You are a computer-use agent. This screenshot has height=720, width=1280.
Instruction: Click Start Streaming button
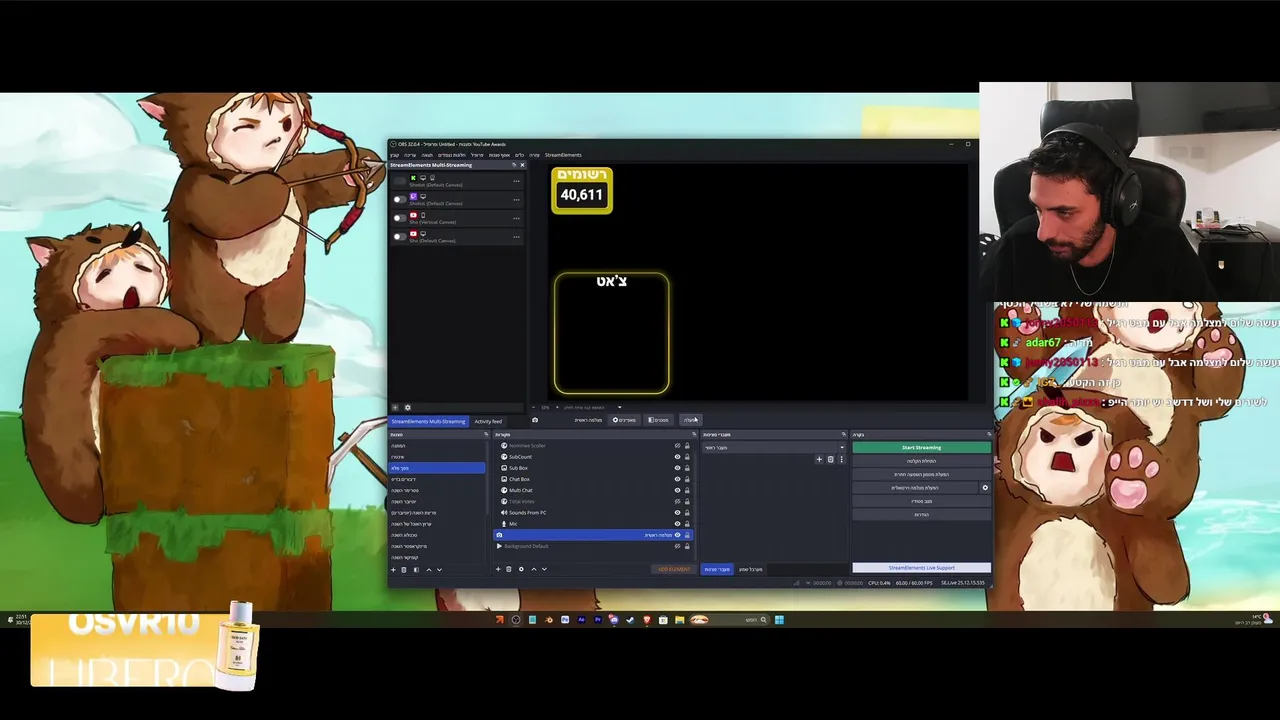coord(921,447)
